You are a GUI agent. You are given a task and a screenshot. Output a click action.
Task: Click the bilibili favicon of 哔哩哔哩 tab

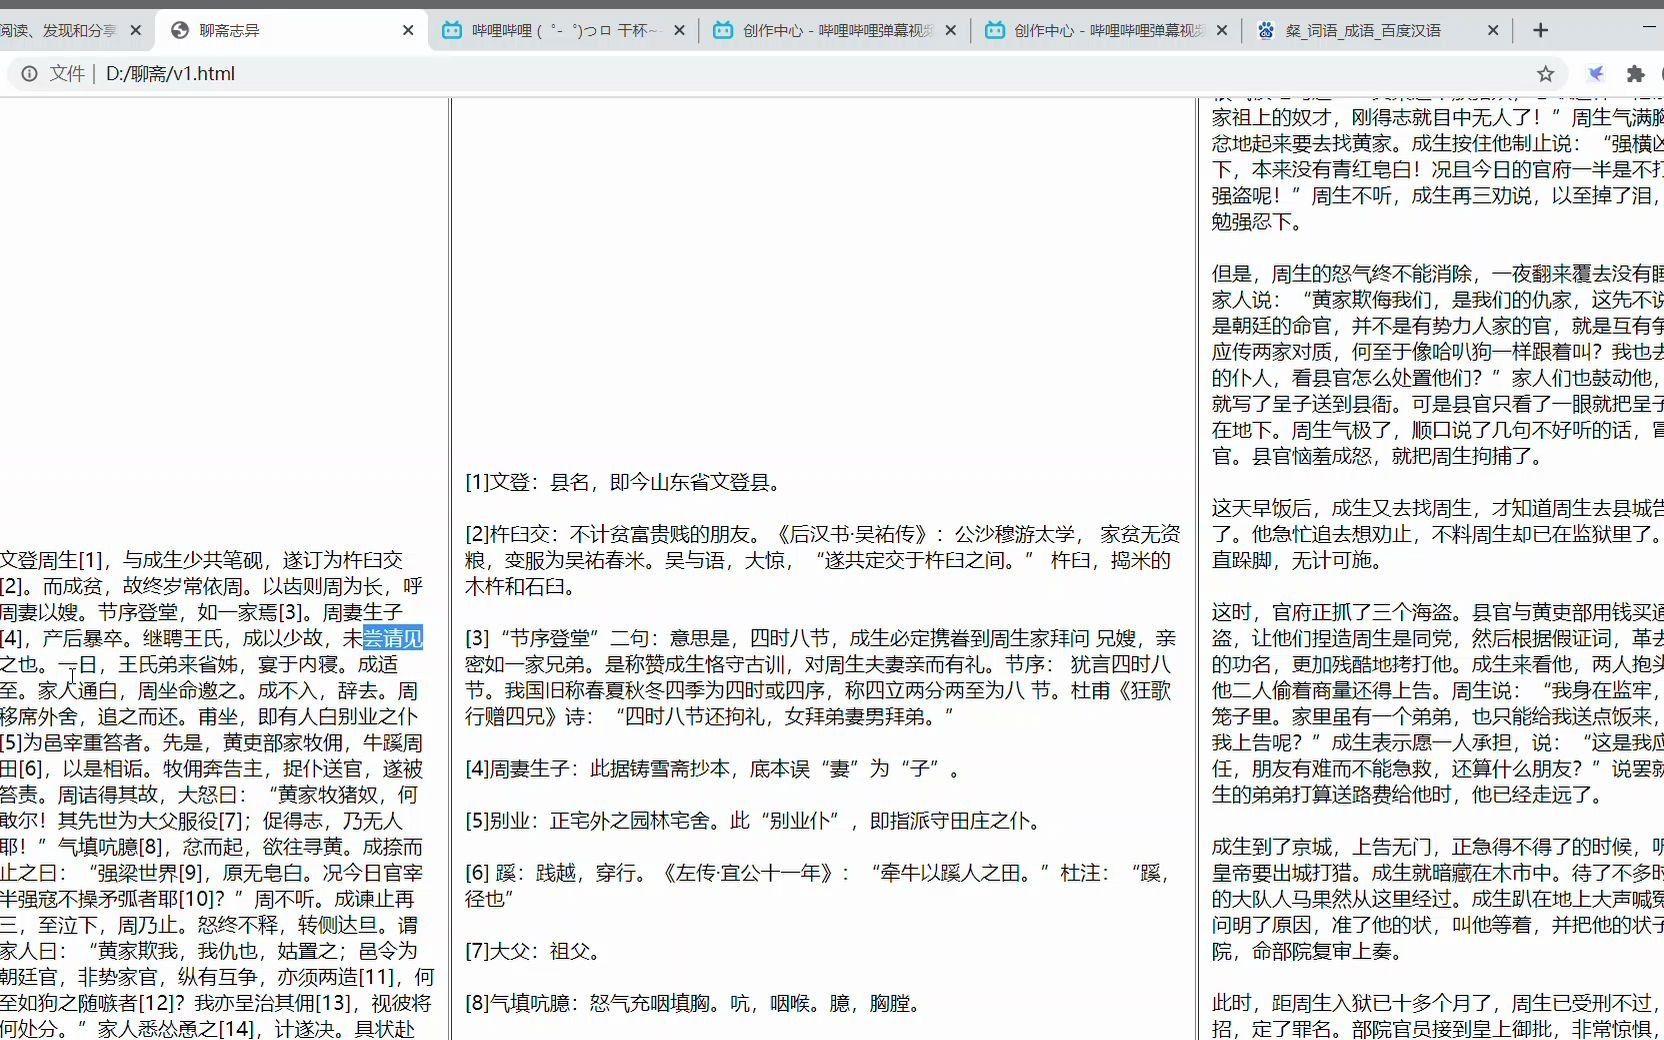[452, 30]
